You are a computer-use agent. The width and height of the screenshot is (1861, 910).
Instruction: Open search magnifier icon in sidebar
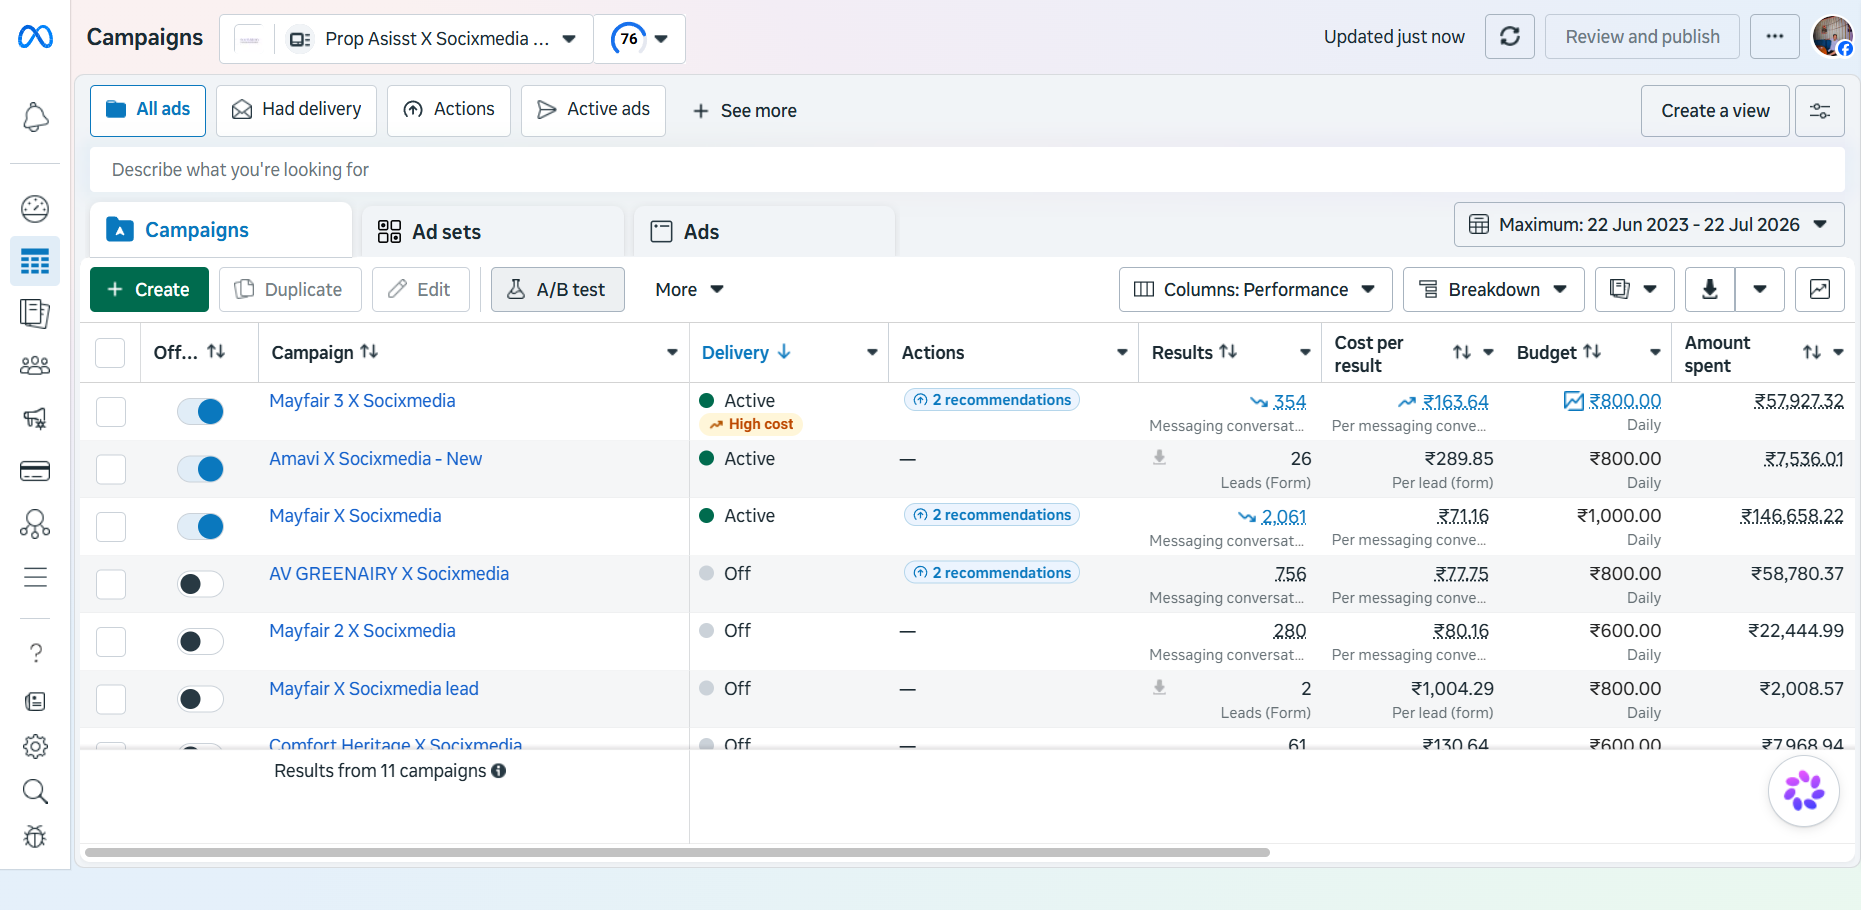(35, 791)
